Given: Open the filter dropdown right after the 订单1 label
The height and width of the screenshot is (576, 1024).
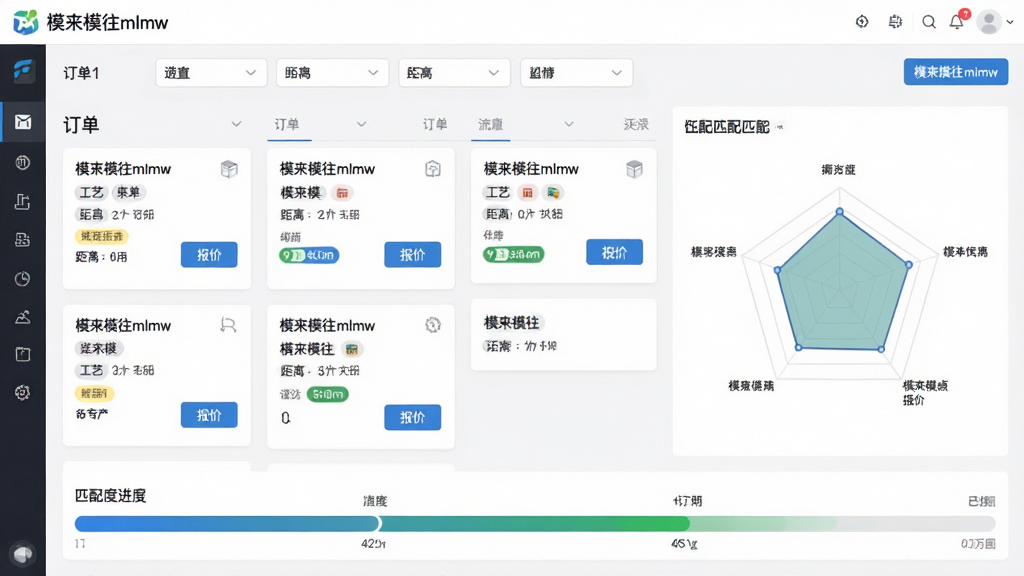Looking at the screenshot, I should click(x=211, y=72).
